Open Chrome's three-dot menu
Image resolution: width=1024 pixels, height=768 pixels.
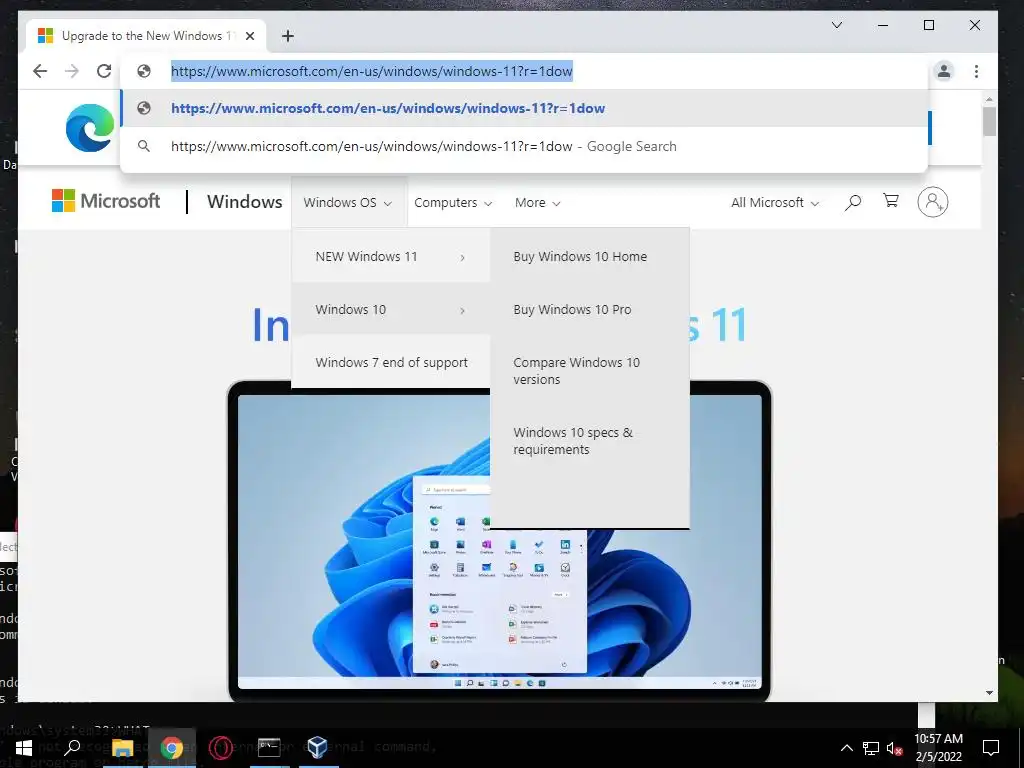[x=976, y=71]
